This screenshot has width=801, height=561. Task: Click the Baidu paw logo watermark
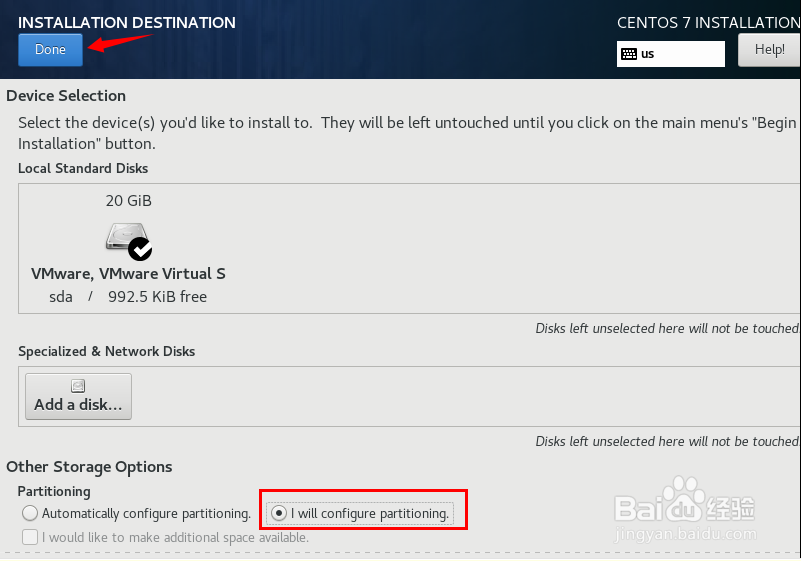pos(683,498)
